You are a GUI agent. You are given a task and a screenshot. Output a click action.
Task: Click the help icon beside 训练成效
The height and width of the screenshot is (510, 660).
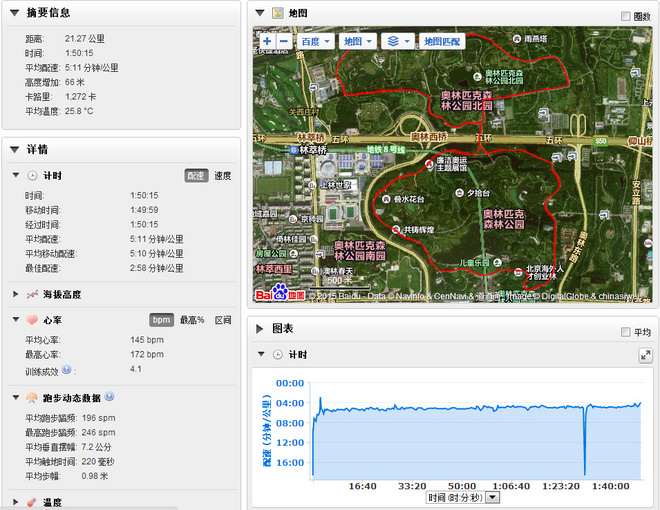(66, 370)
